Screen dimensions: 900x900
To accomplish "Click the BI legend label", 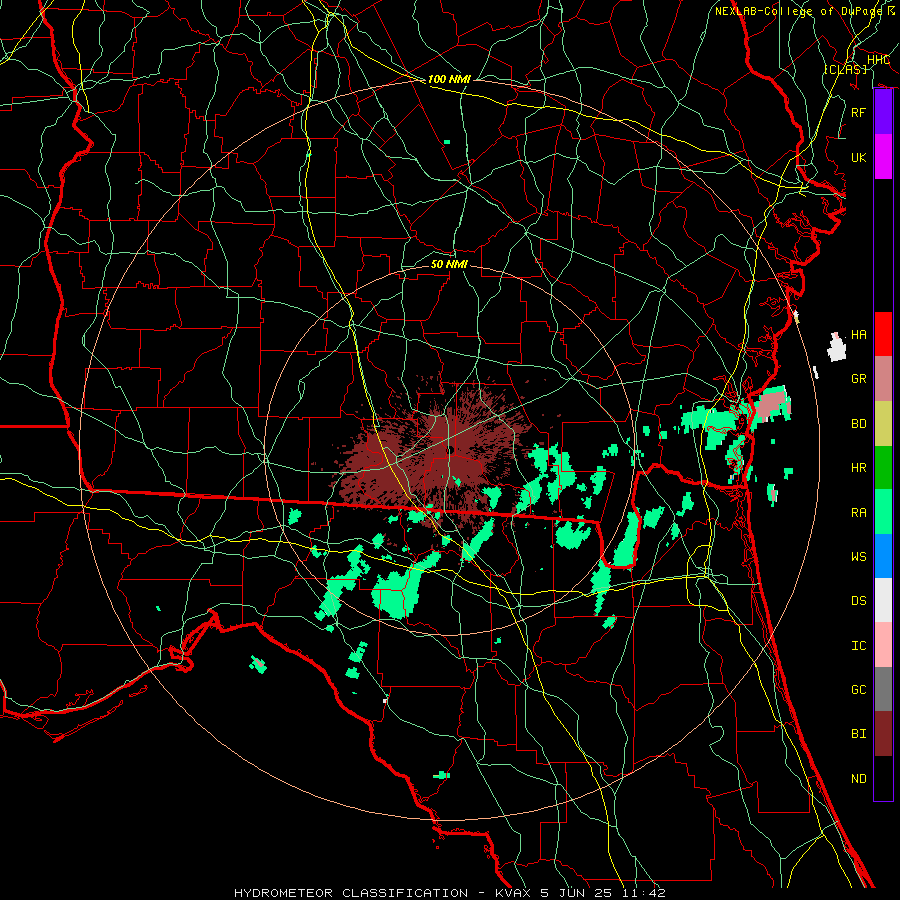I will click(x=859, y=734).
